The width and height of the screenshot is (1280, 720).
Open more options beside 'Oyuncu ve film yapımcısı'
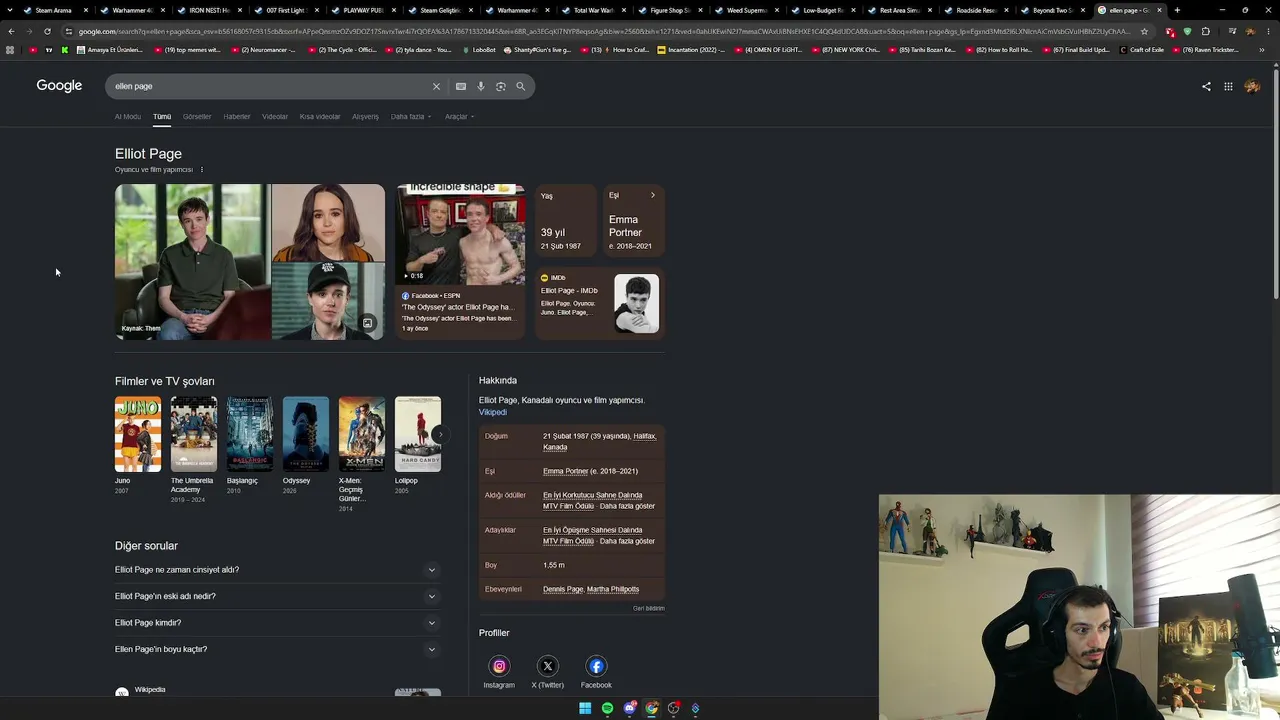click(201, 170)
